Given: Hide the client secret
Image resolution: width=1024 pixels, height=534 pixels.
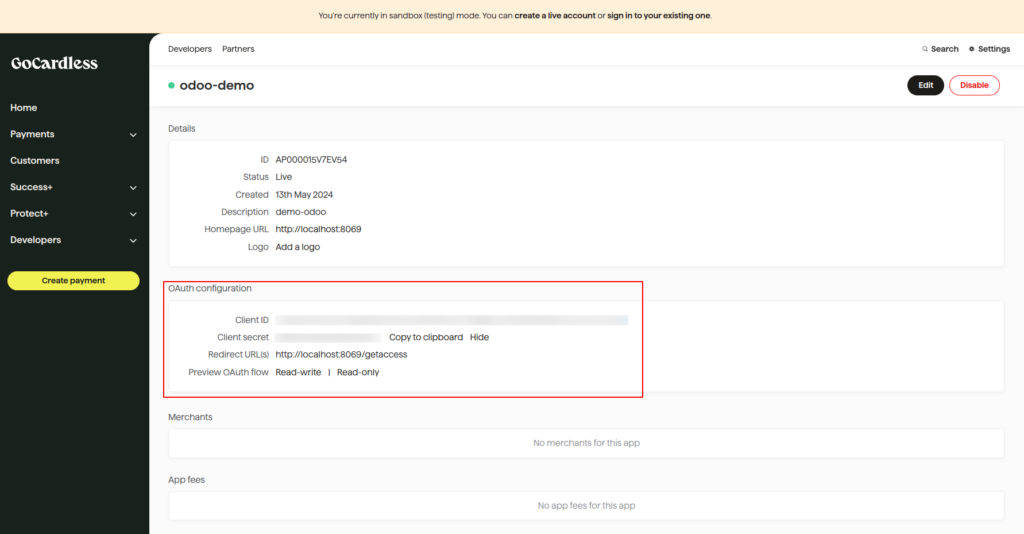Looking at the screenshot, I should point(479,338).
